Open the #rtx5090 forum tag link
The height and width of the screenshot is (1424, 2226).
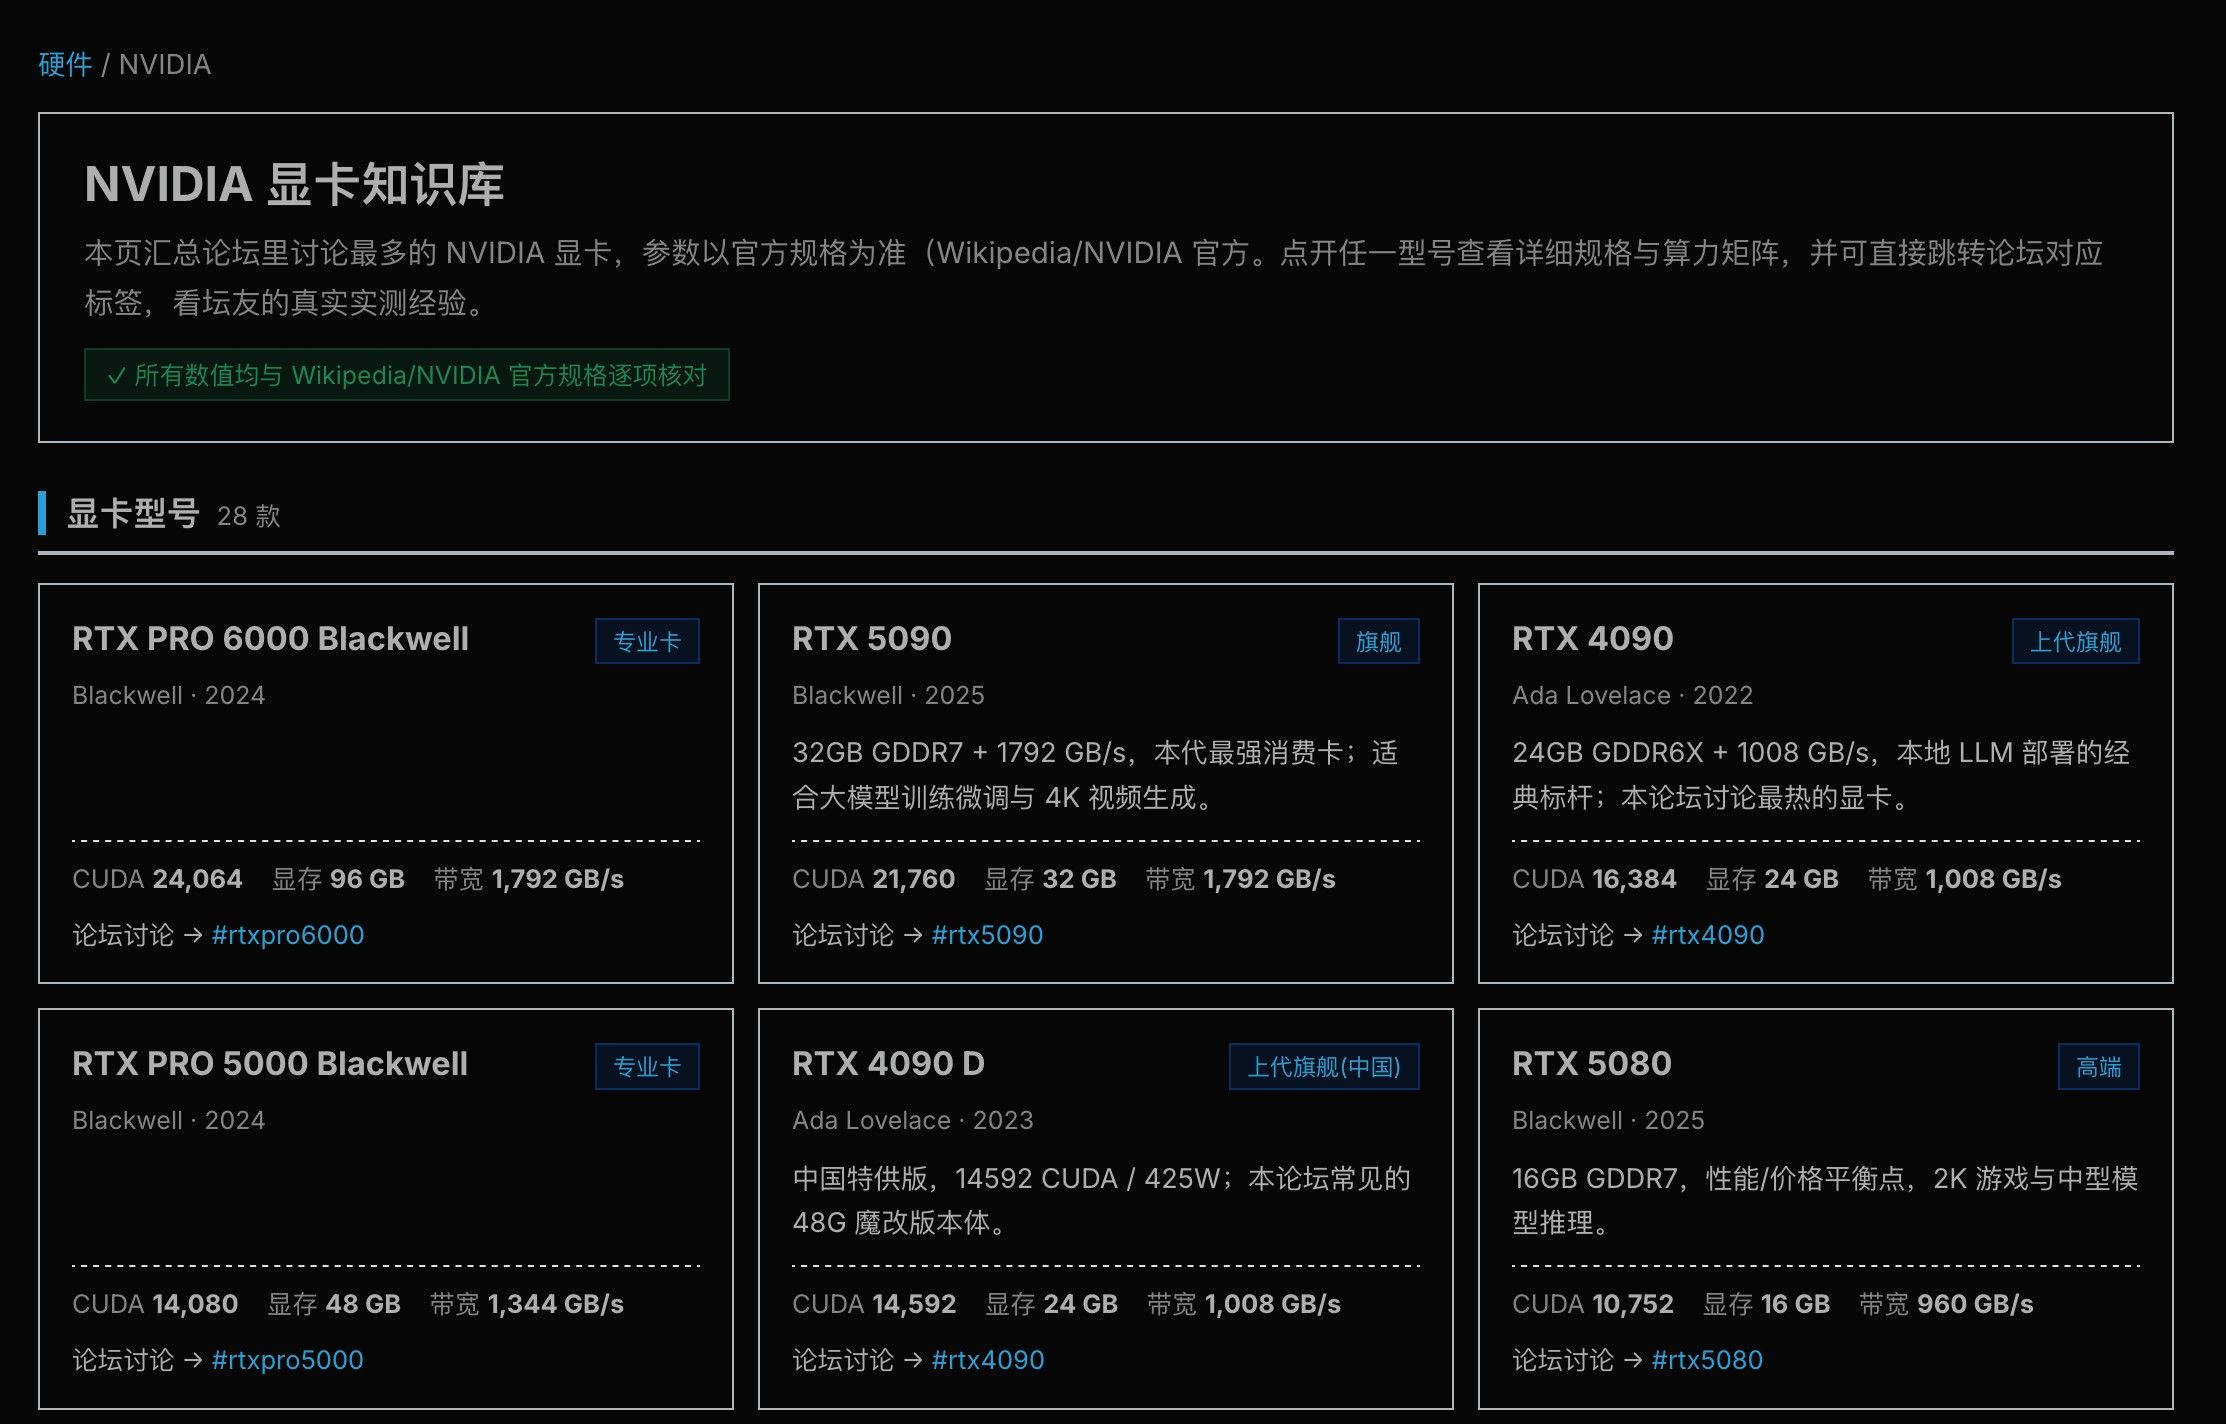987,935
